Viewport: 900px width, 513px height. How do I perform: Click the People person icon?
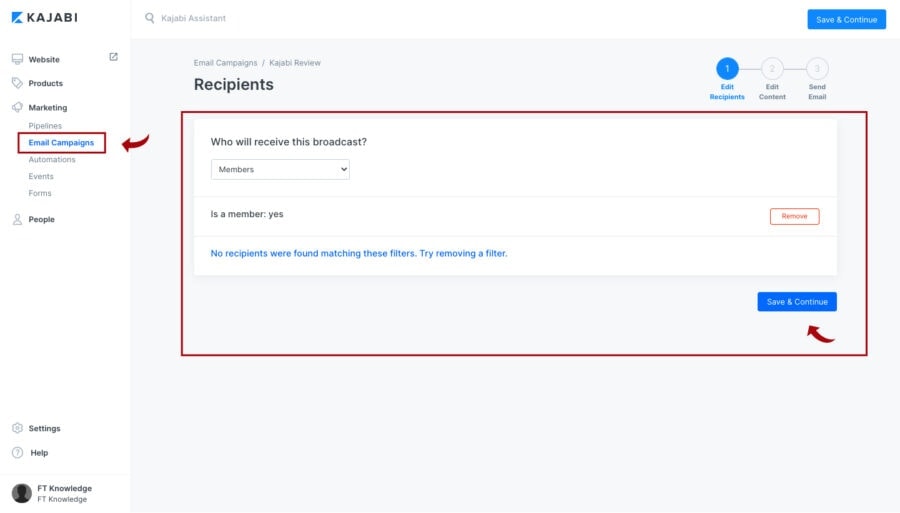point(17,219)
